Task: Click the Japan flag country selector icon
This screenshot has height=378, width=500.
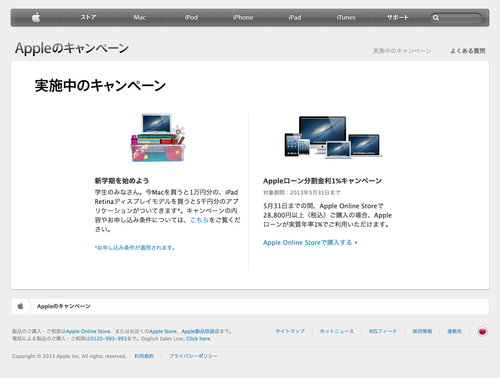Action: (x=482, y=331)
